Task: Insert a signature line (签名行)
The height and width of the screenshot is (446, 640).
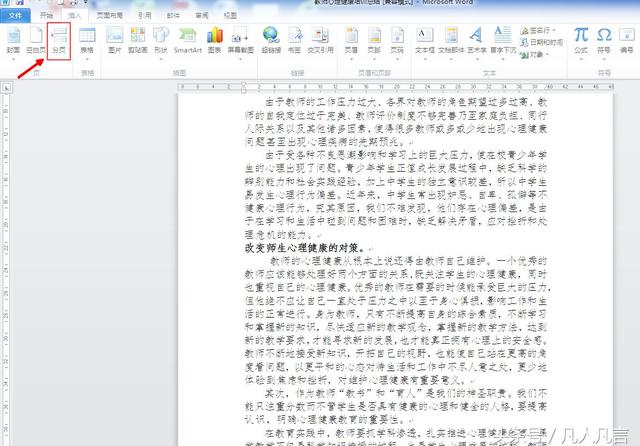Action: click(537, 31)
